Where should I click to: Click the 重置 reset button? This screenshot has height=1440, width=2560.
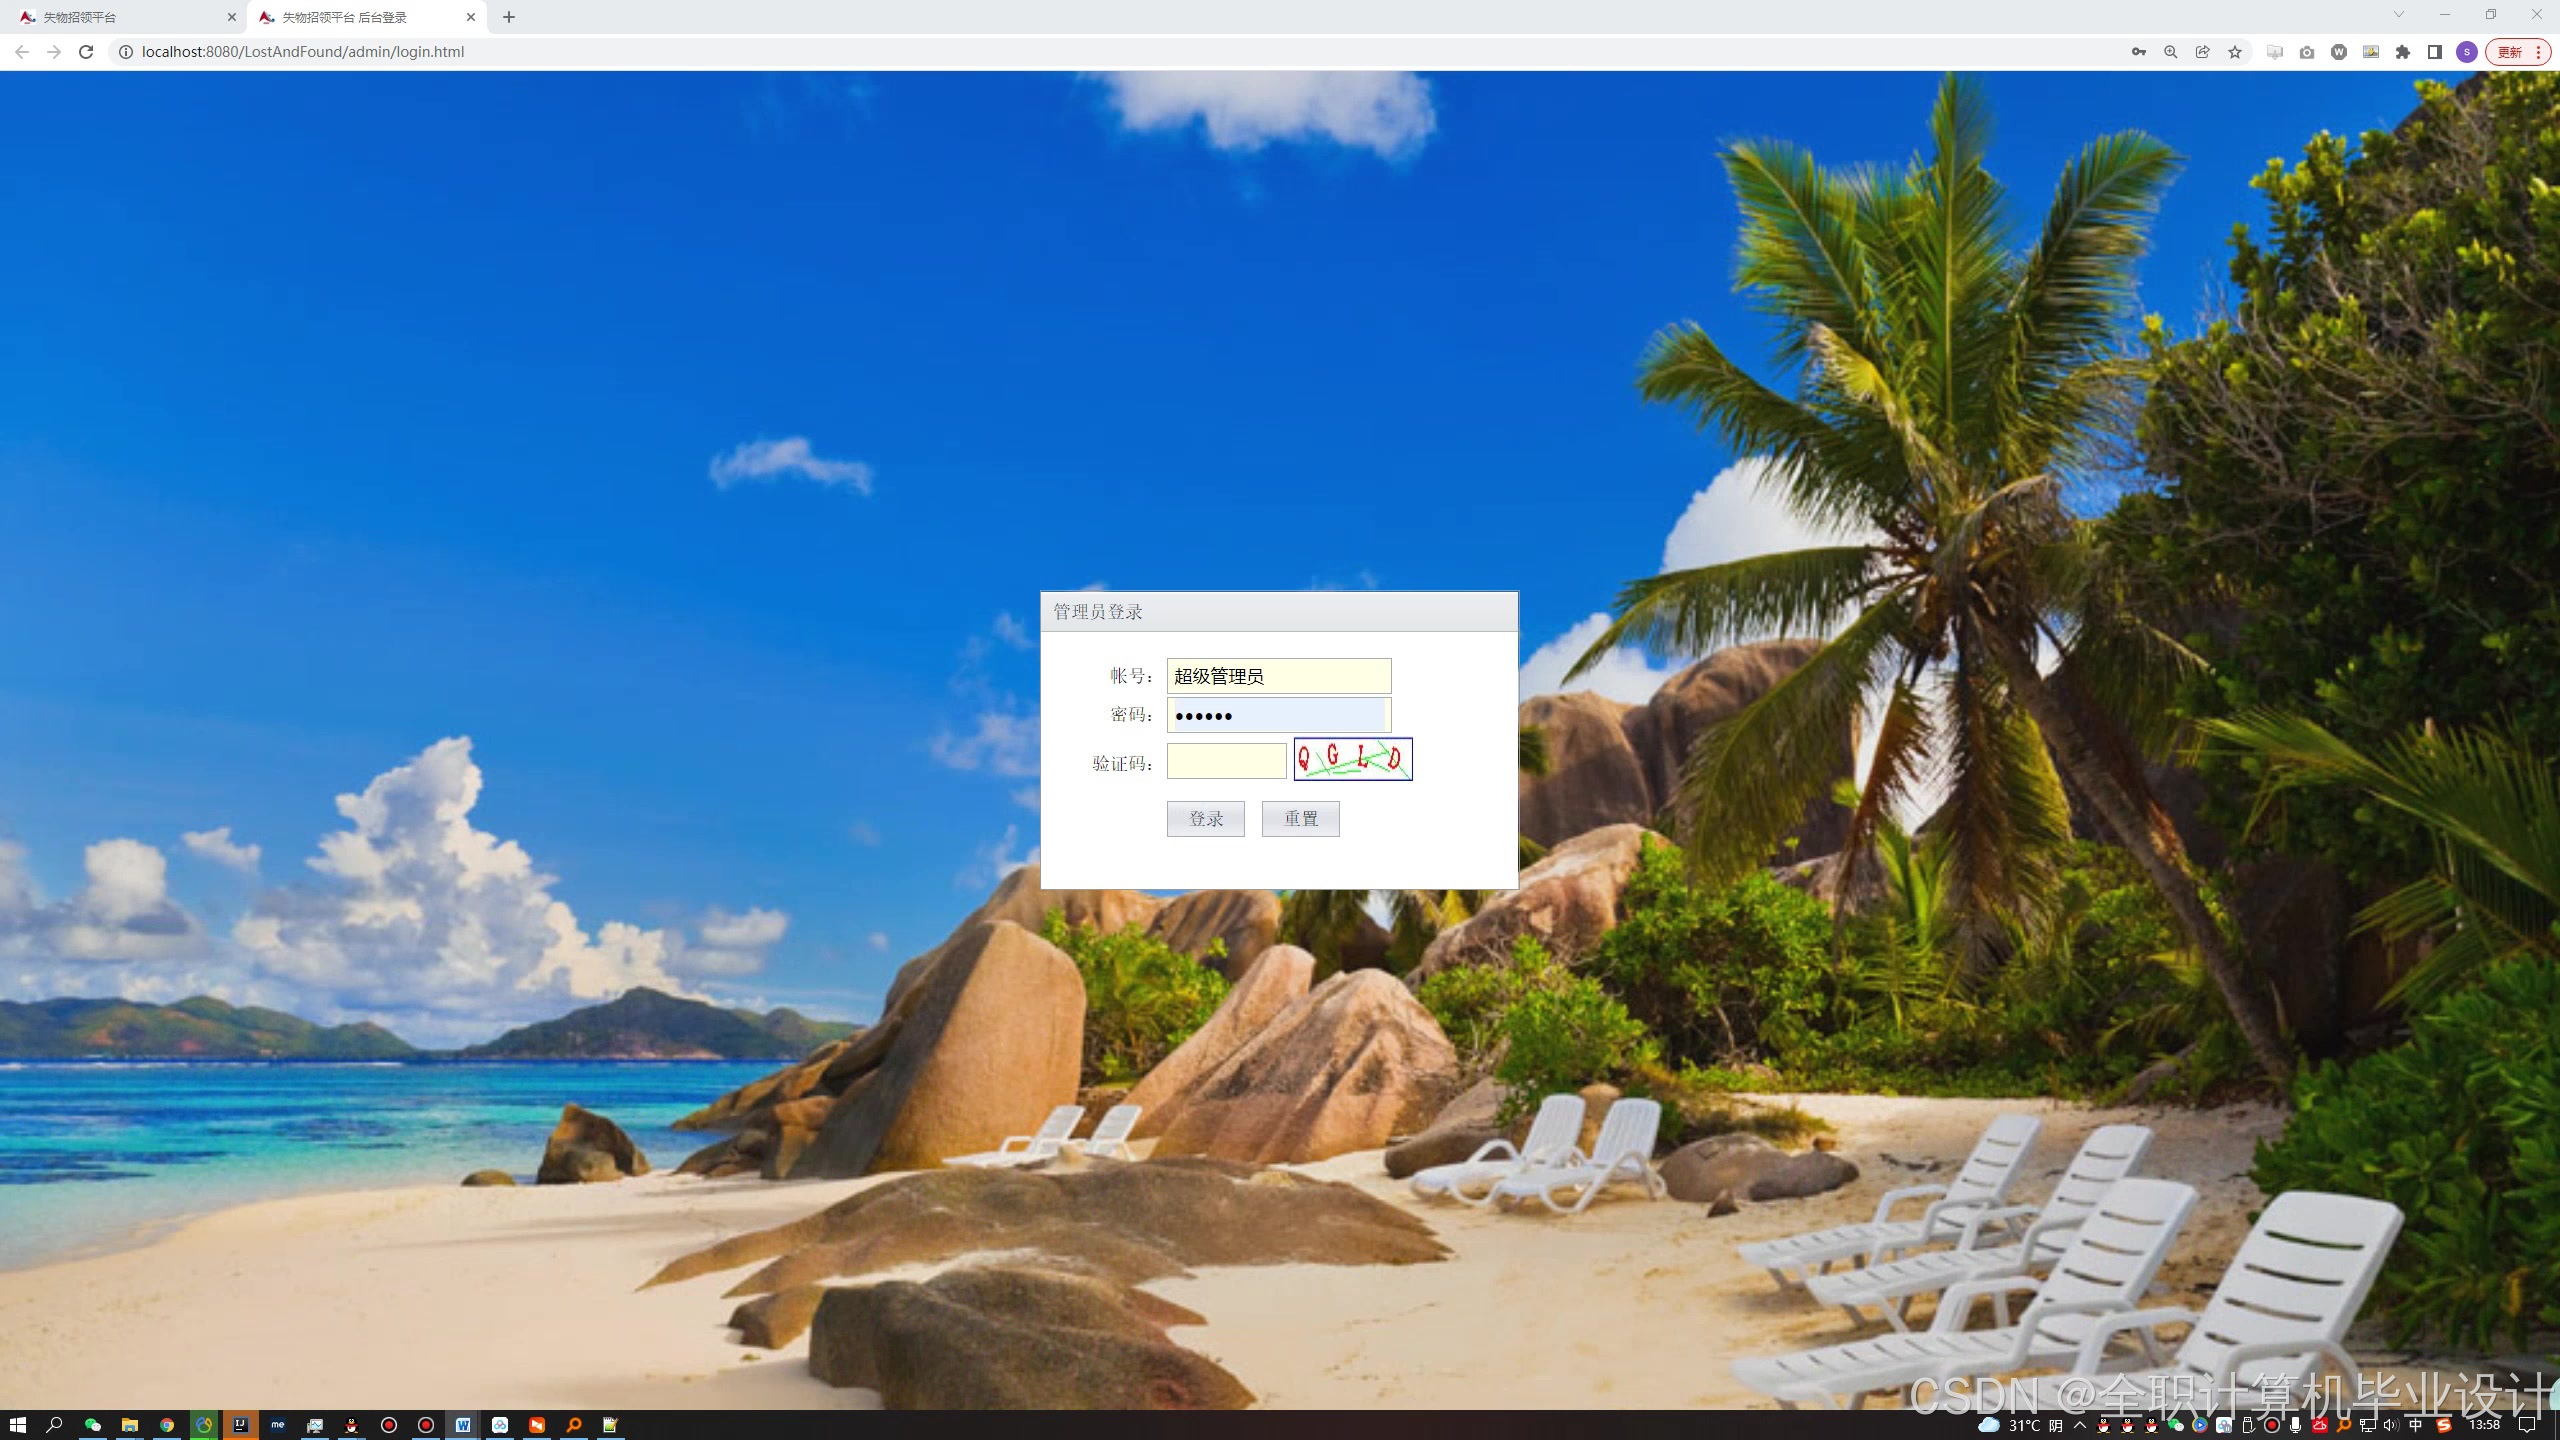[x=1300, y=819]
